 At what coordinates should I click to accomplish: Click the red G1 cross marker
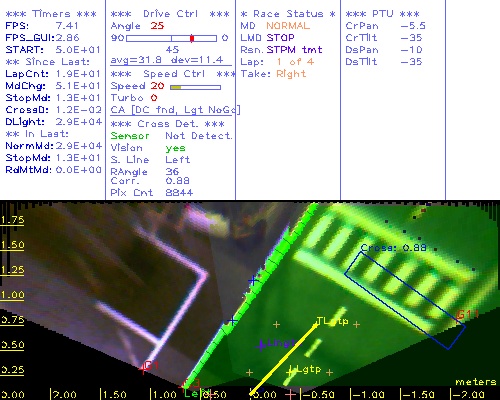[x=144, y=369]
